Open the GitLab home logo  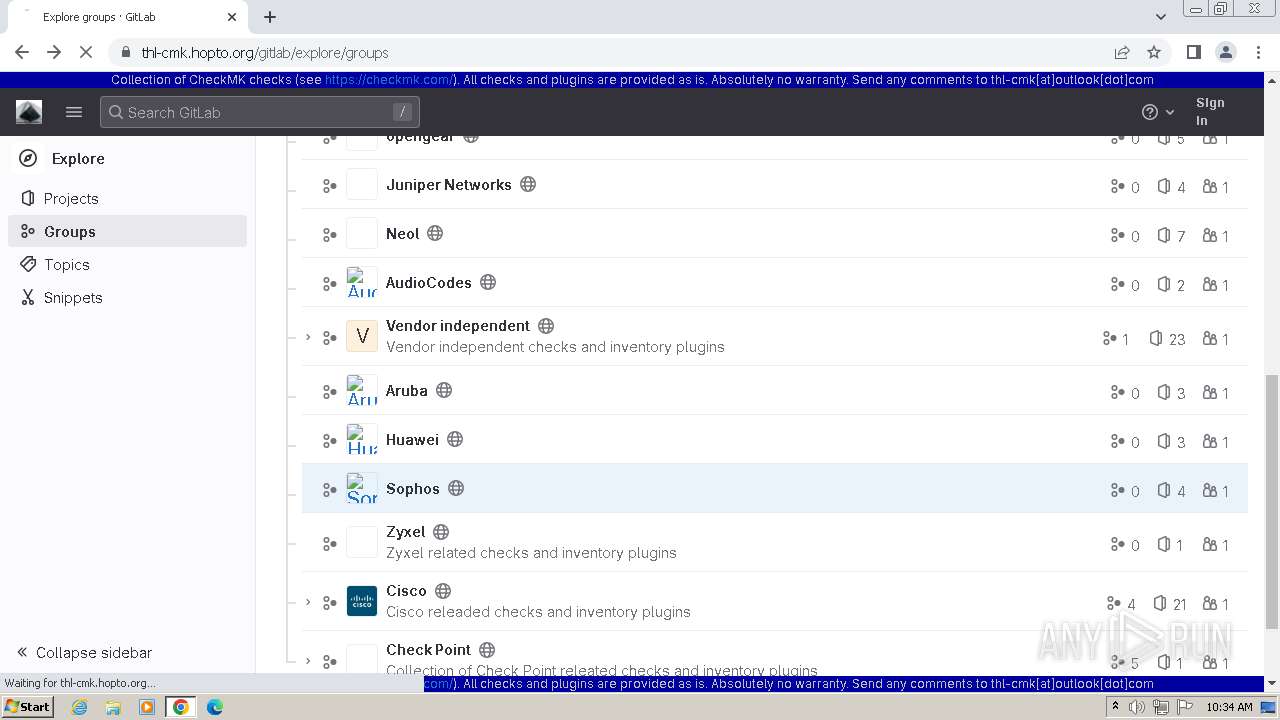29,112
